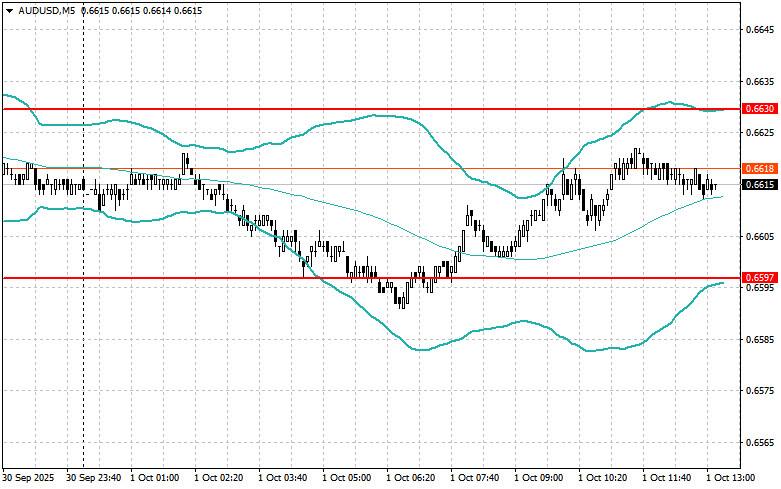Click the 1 Oct 02:20 time label
781x489 pixels.
219,478
